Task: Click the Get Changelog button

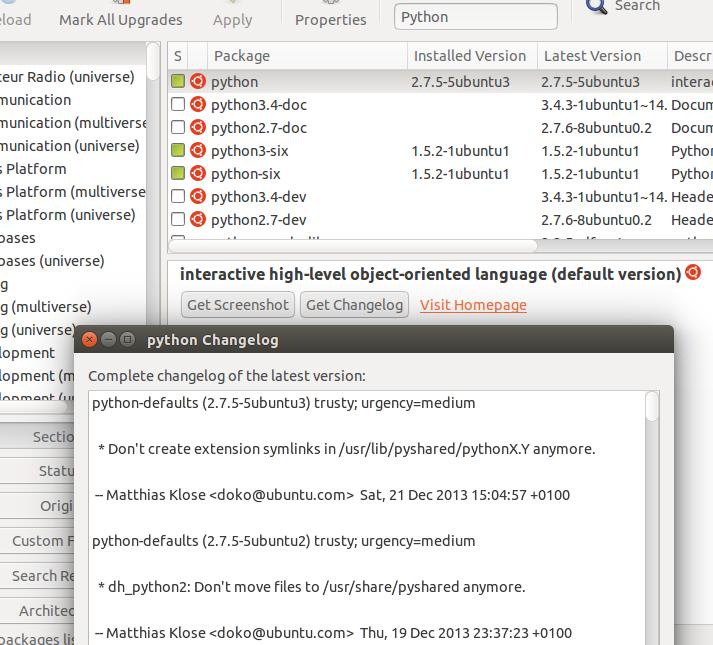Action: click(355, 305)
